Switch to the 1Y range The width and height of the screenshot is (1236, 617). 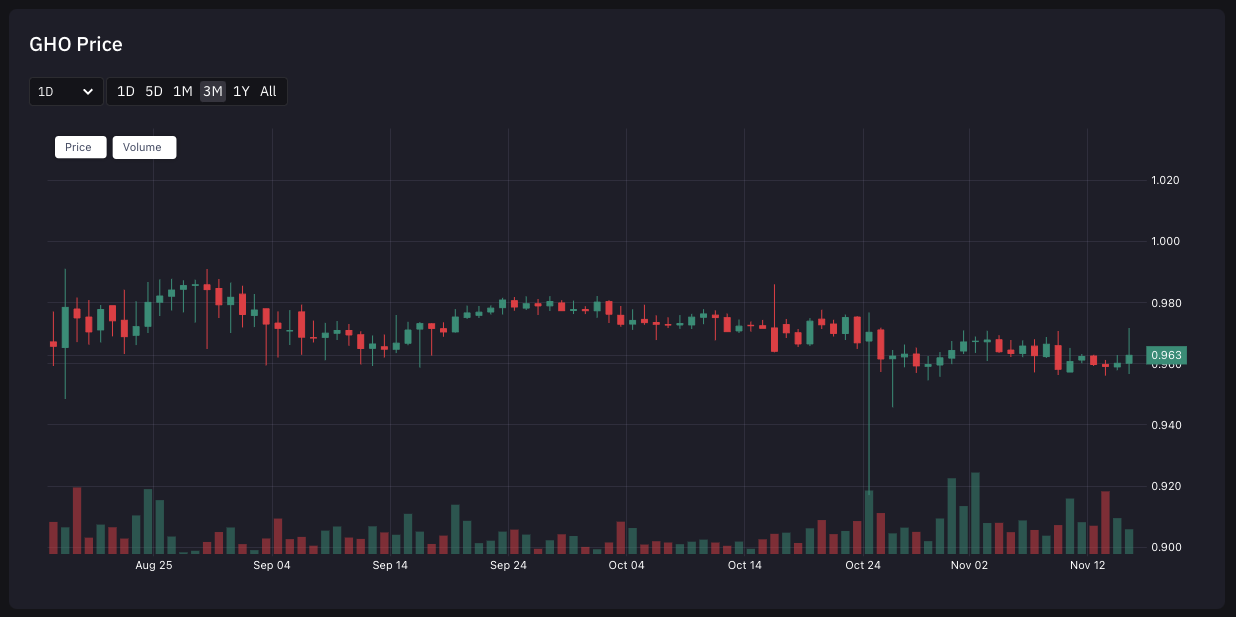click(x=241, y=92)
